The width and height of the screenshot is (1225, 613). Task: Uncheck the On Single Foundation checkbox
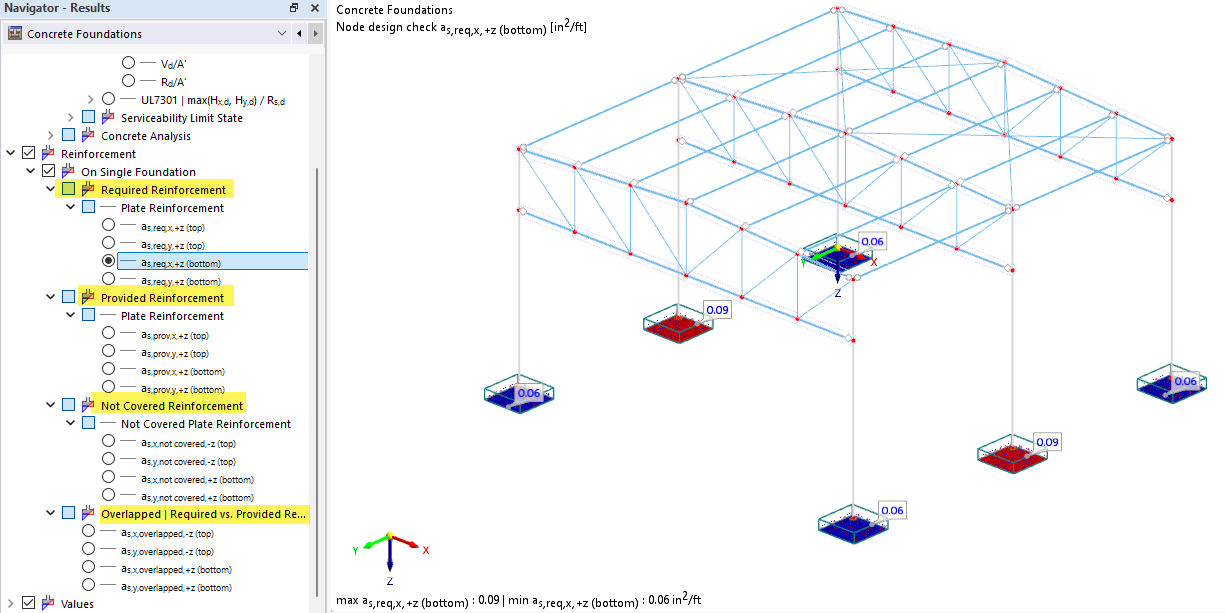(x=46, y=170)
